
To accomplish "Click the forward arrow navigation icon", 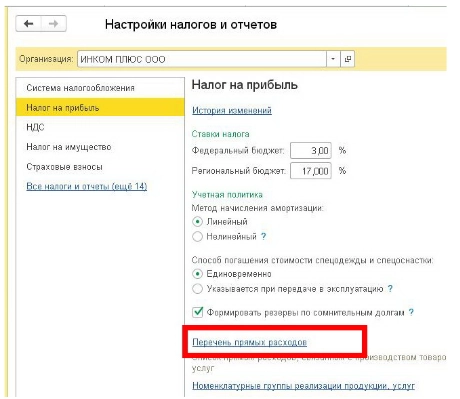I will click(x=53, y=24).
